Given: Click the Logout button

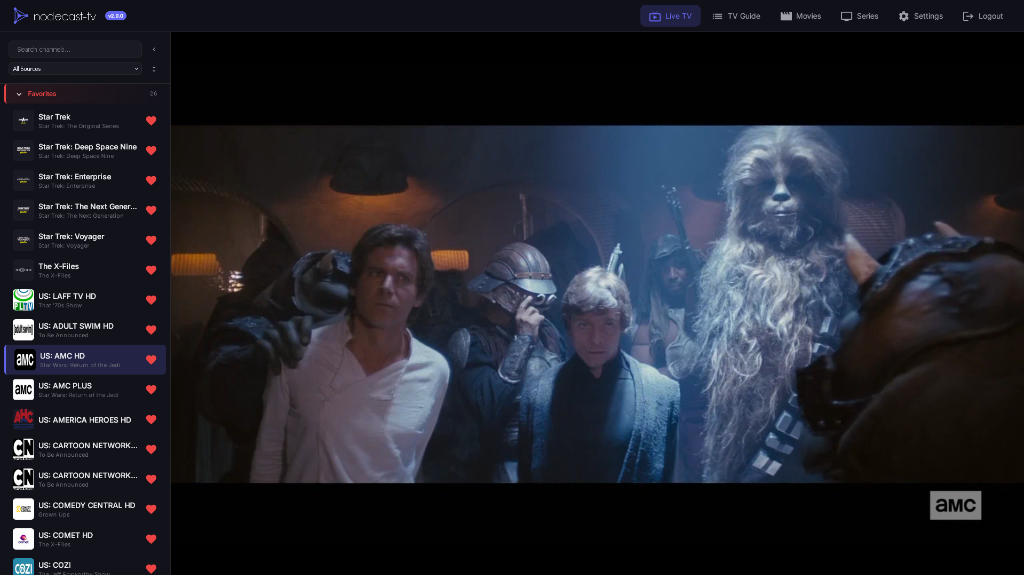Looking at the screenshot, I should [x=983, y=16].
